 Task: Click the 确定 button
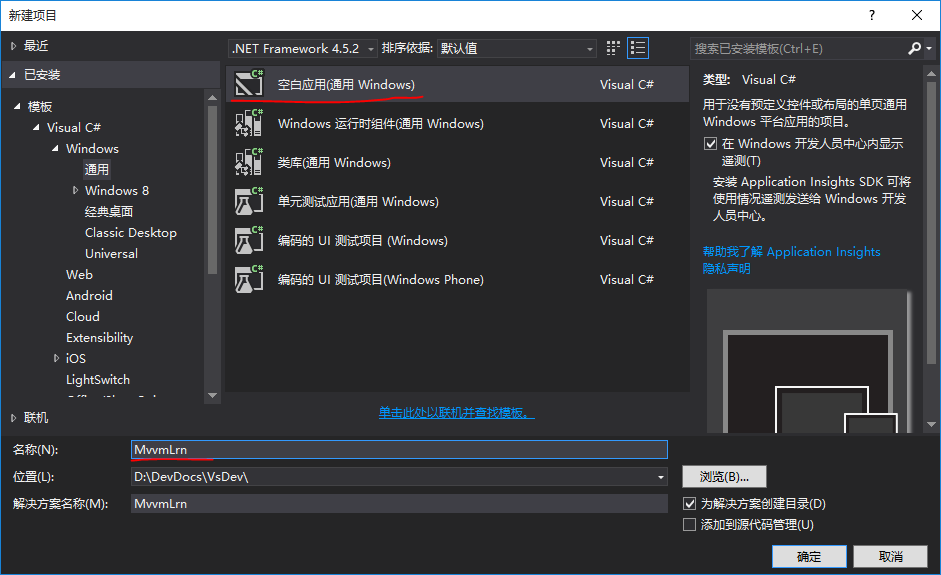click(x=809, y=556)
